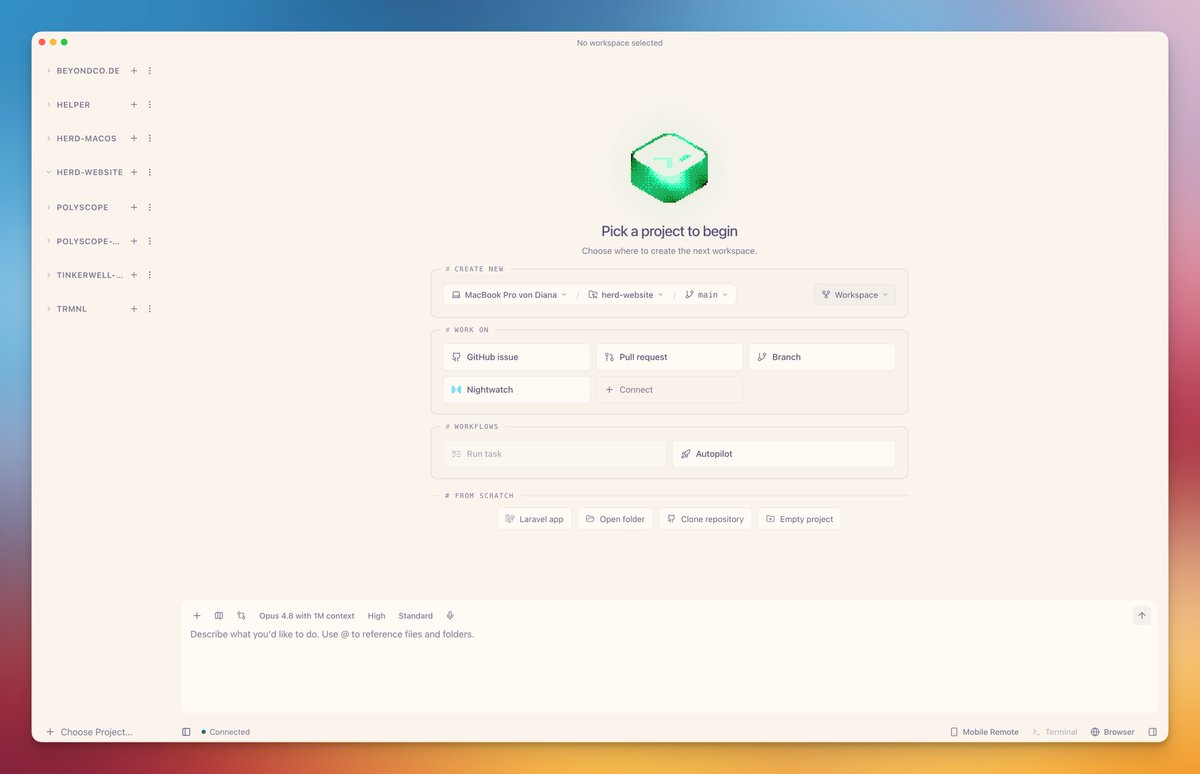Image resolution: width=1200 pixels, height=774 pixels.
Task: Click the Connected status indicator
Action: pyautogui.click(x=225, y=732)
